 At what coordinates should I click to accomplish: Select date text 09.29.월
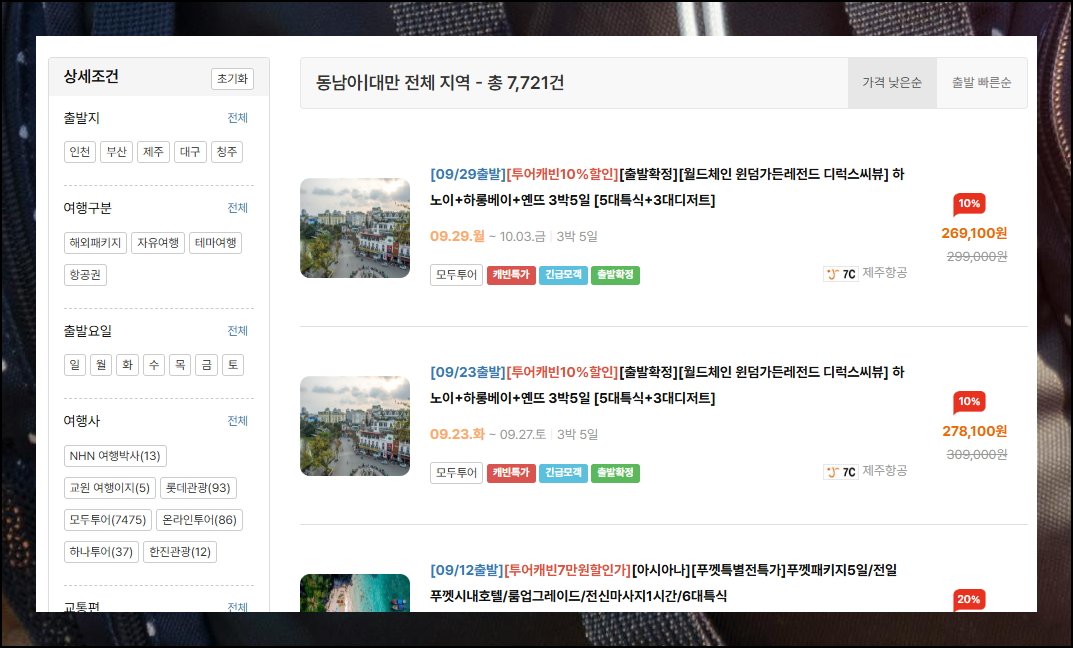pyautogui.click(x=457, y=236)
